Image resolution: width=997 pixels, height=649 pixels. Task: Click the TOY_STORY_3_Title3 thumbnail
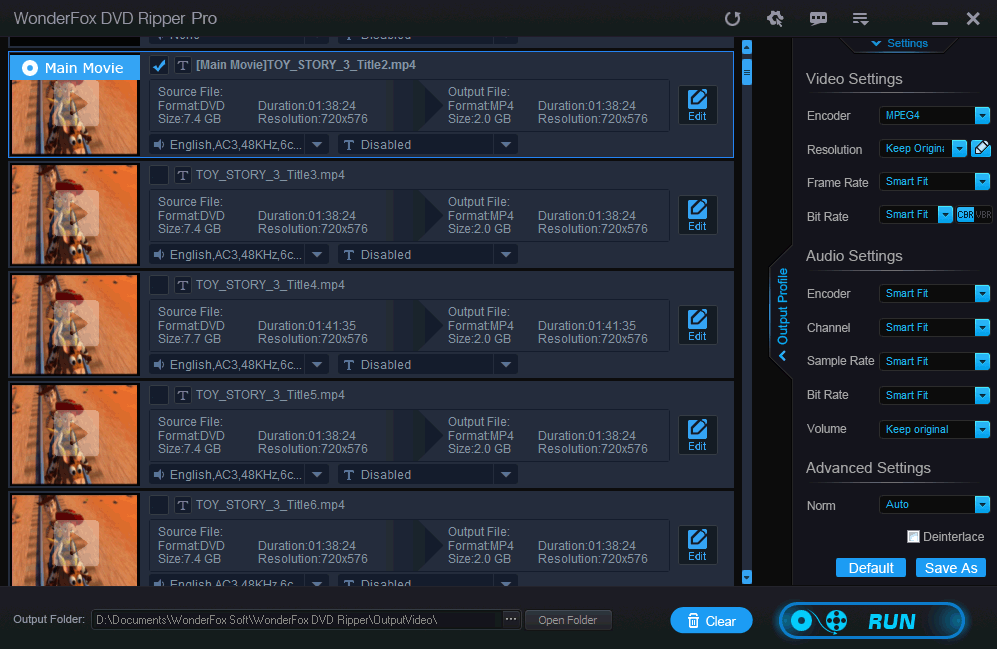[74, 215]
